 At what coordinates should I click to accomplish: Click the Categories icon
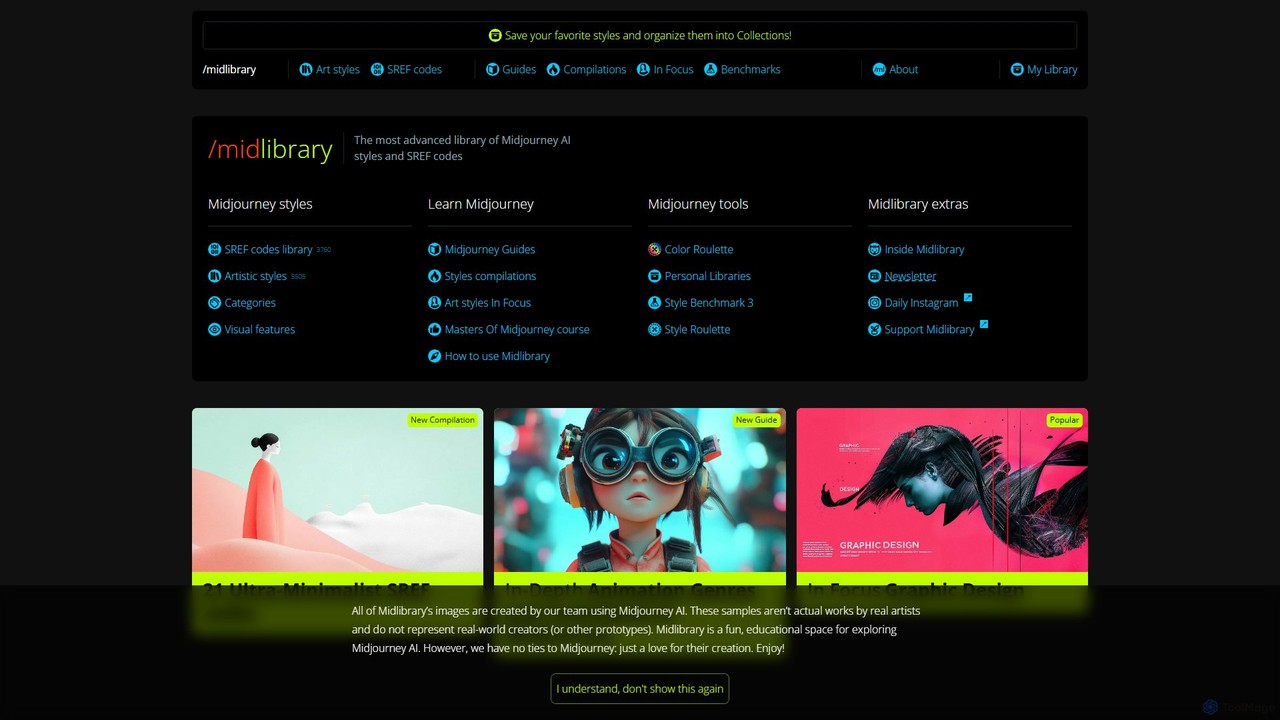point(214,302)
